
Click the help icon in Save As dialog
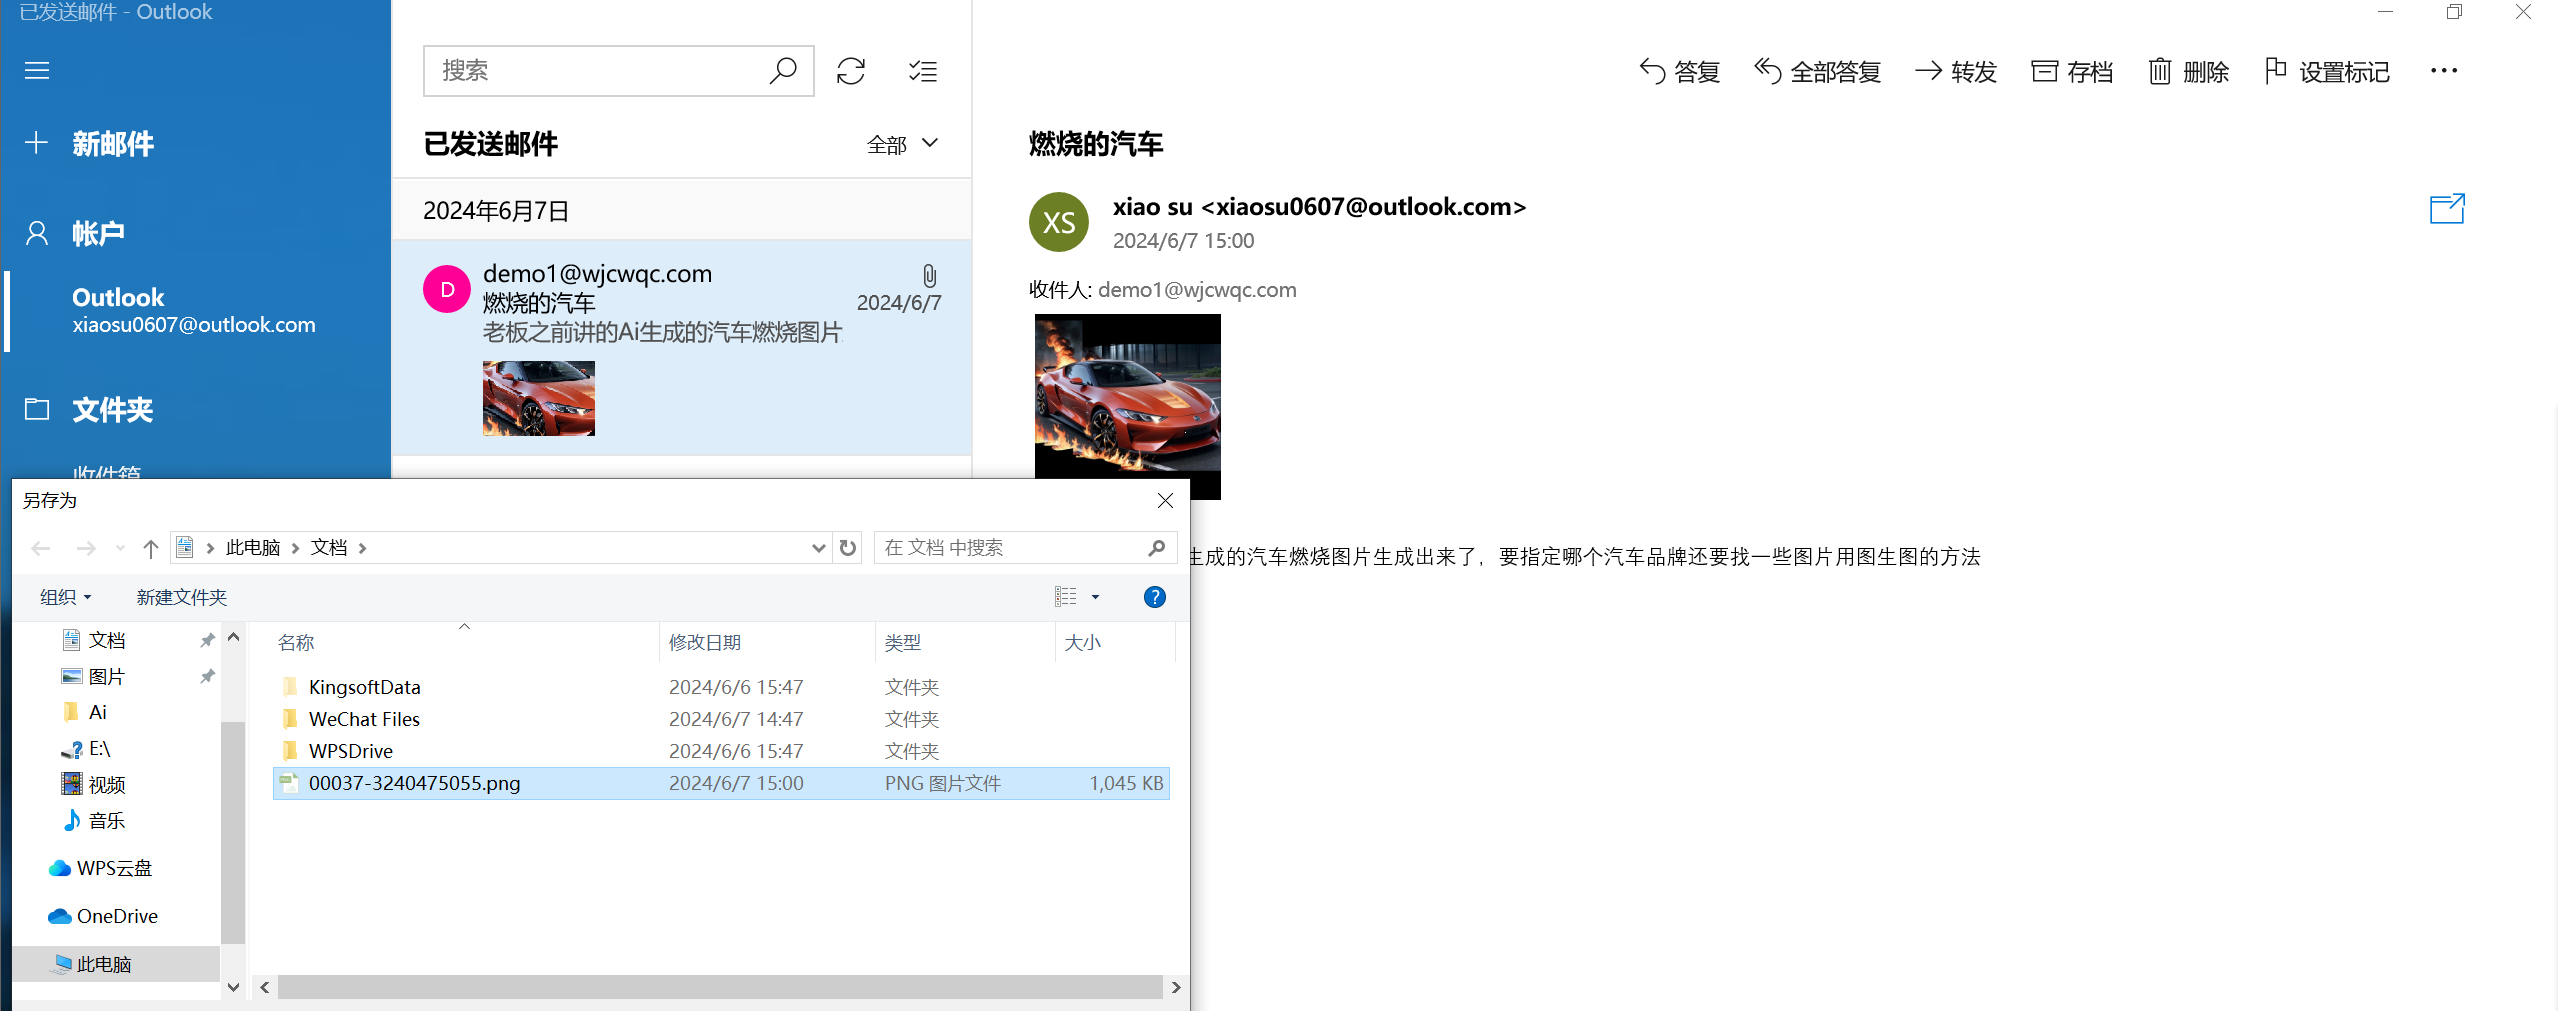tap(1154, 597)
